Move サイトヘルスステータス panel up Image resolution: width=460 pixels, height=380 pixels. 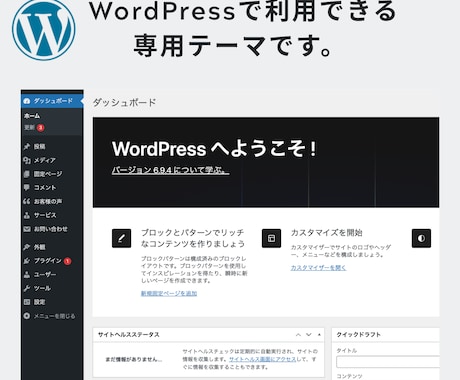tap(298, 335)
